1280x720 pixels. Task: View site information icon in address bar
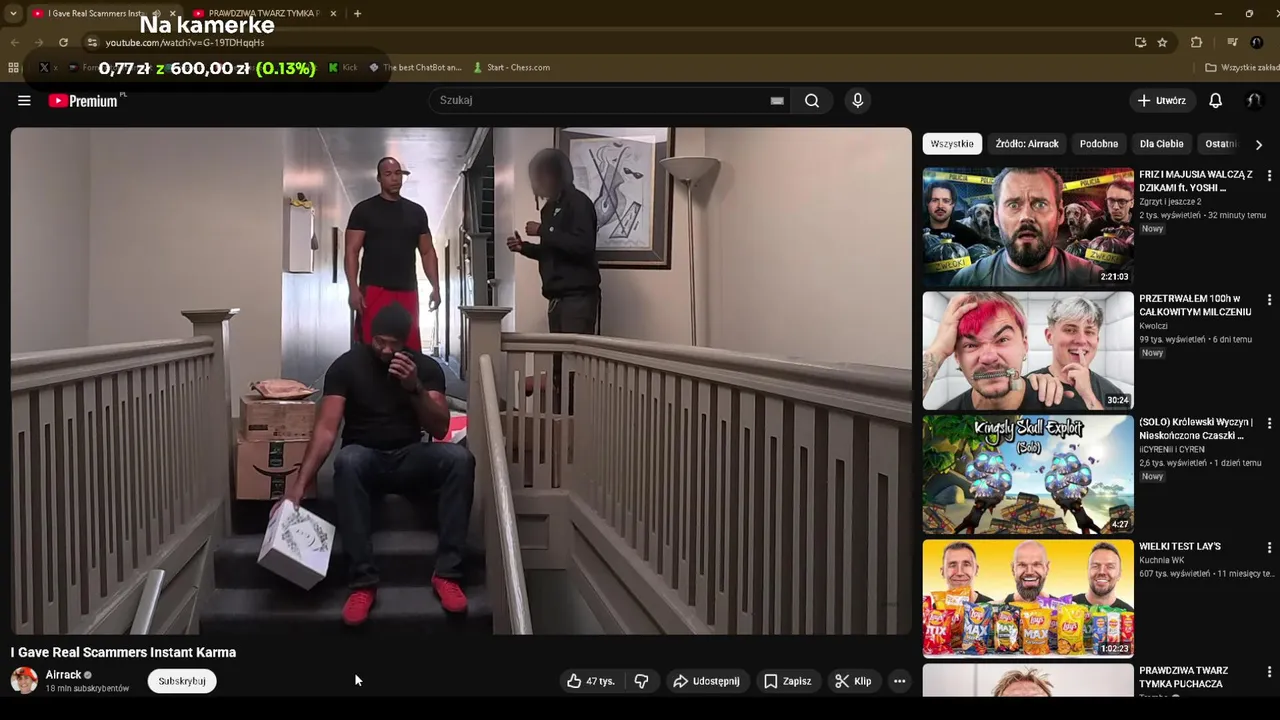click(x=92, y=42)
